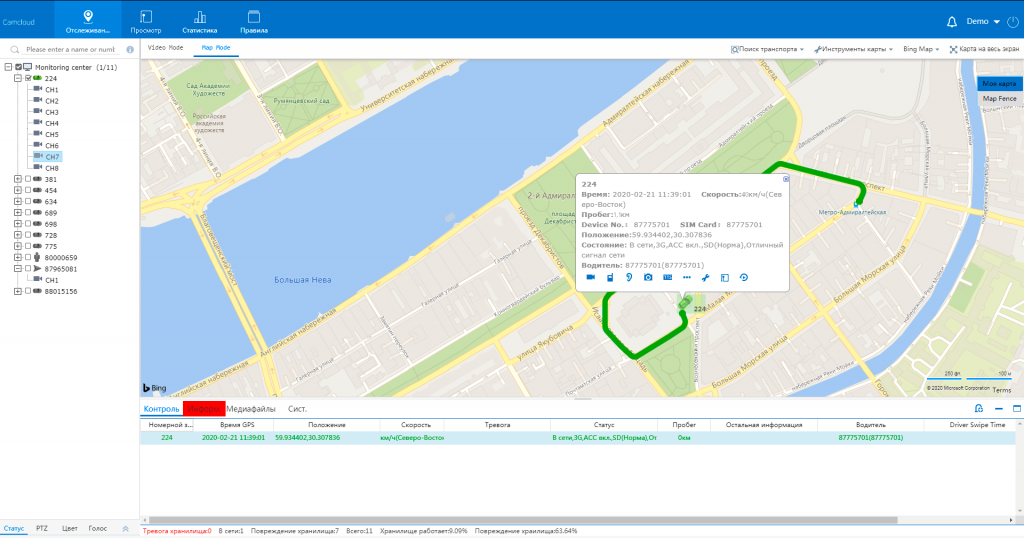Open live video from the vehicle popup

coord(590,277)
